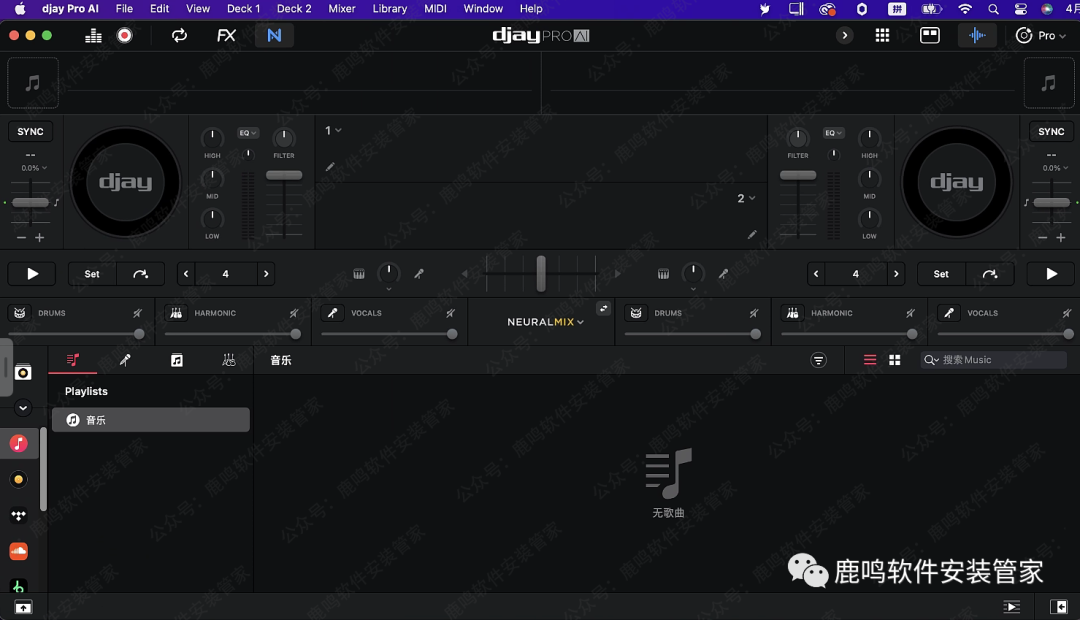Open the left deck EQ dropdown
Viewport: 1080px width, 620px height.
pos(248,133)
